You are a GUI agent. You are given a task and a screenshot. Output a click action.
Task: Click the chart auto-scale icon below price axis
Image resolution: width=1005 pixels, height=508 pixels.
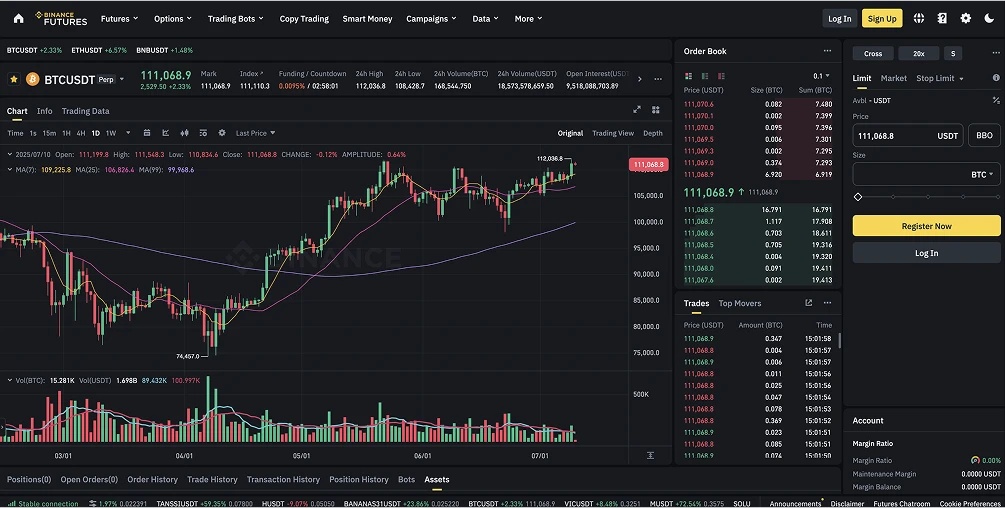point(650,455)
